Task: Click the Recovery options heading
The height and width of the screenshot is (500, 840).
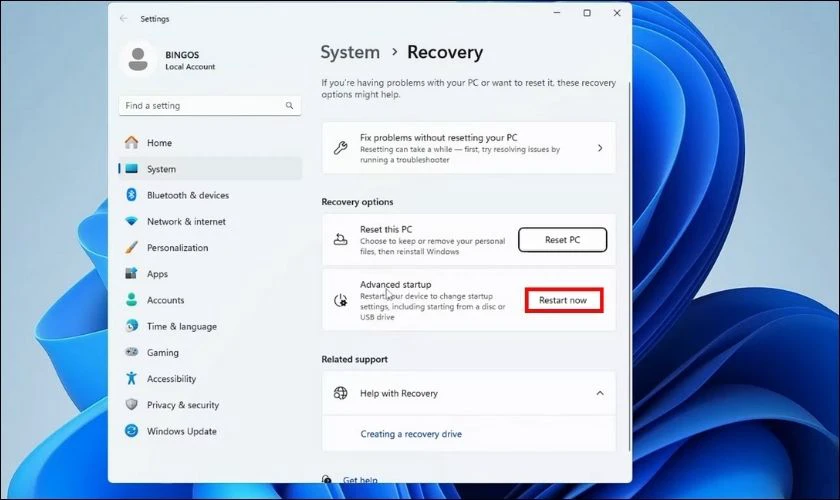Action: [357, 202]
